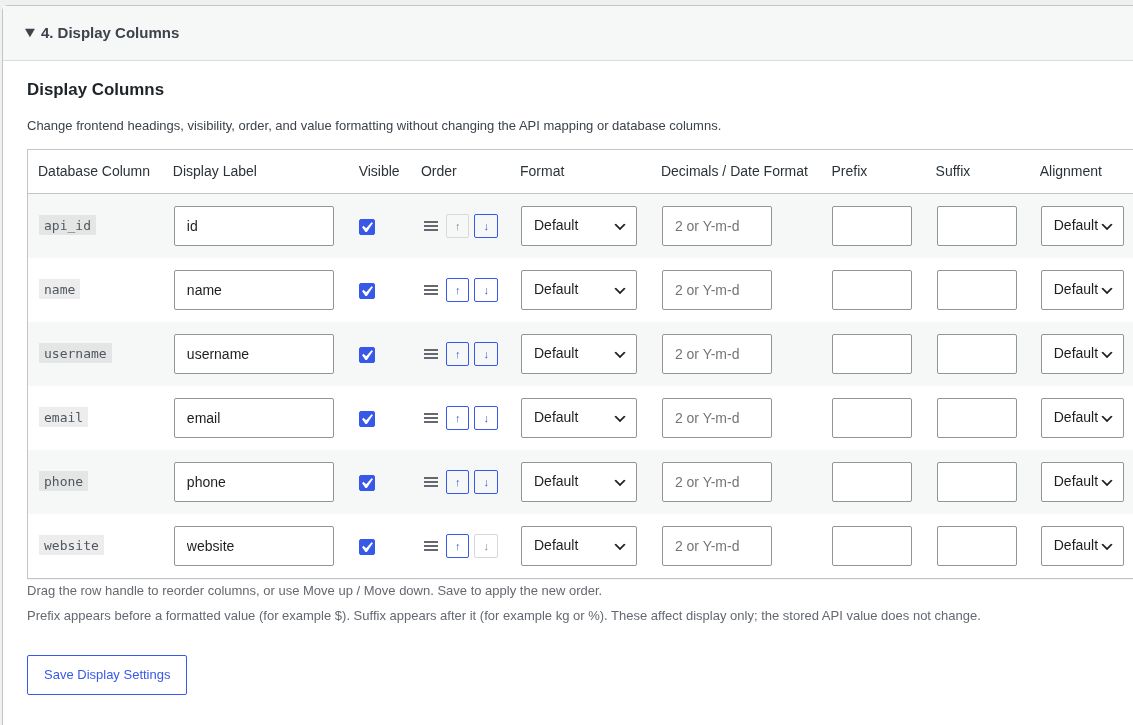Open Alignment dropdown for email

1082,418
